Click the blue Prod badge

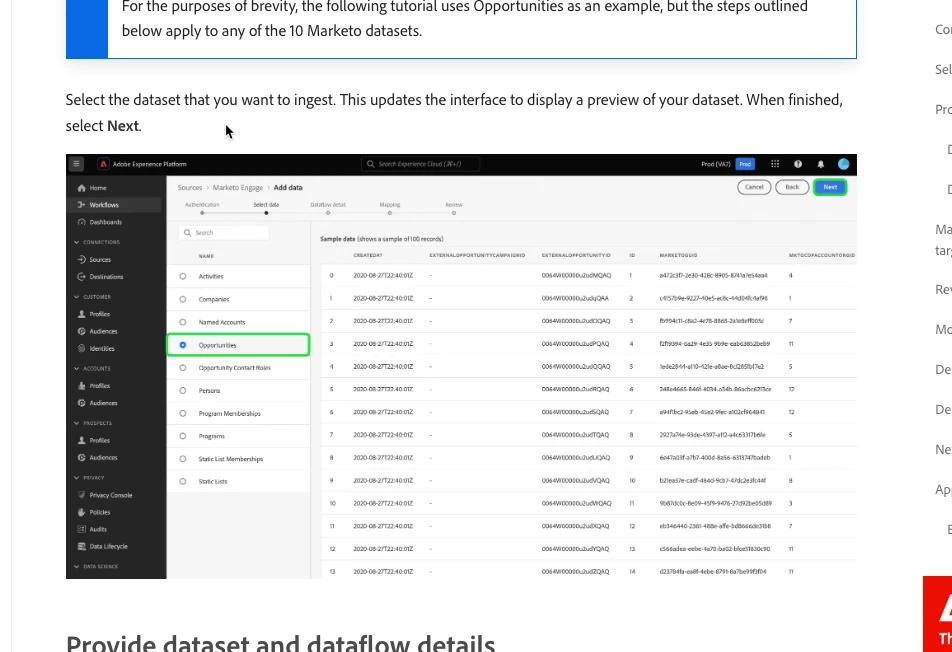click(x=745, y=164)
